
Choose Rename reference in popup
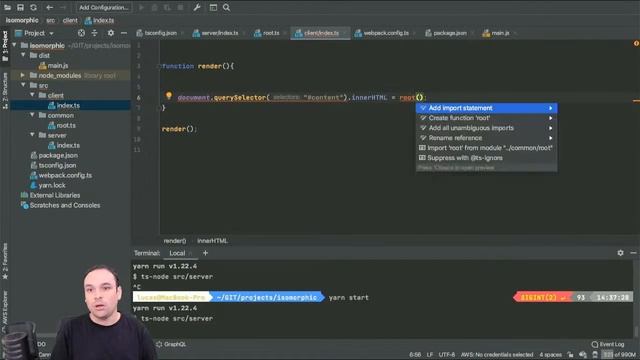[x=487, y=138]
